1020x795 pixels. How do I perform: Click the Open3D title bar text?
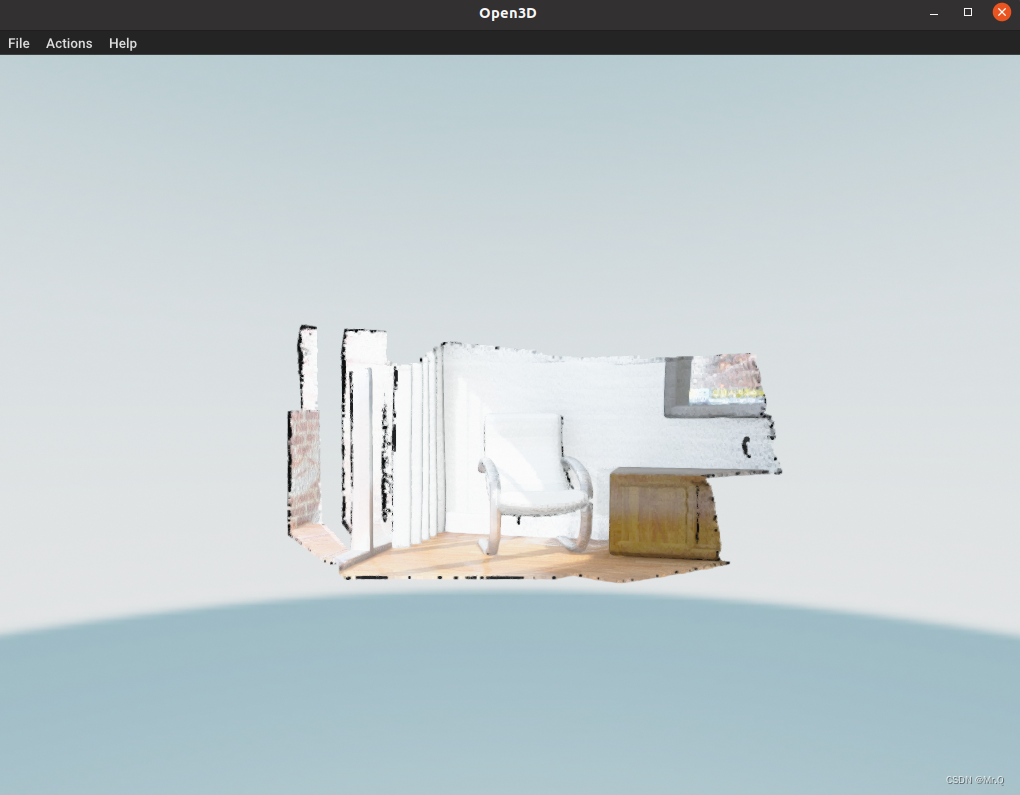508,13
